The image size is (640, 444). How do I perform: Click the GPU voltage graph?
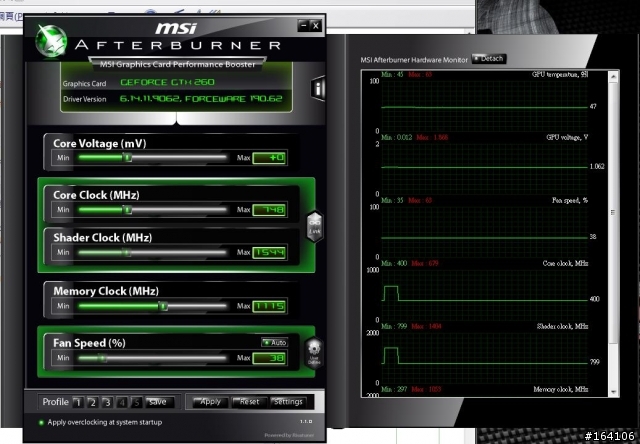click(x=484, y=169)
